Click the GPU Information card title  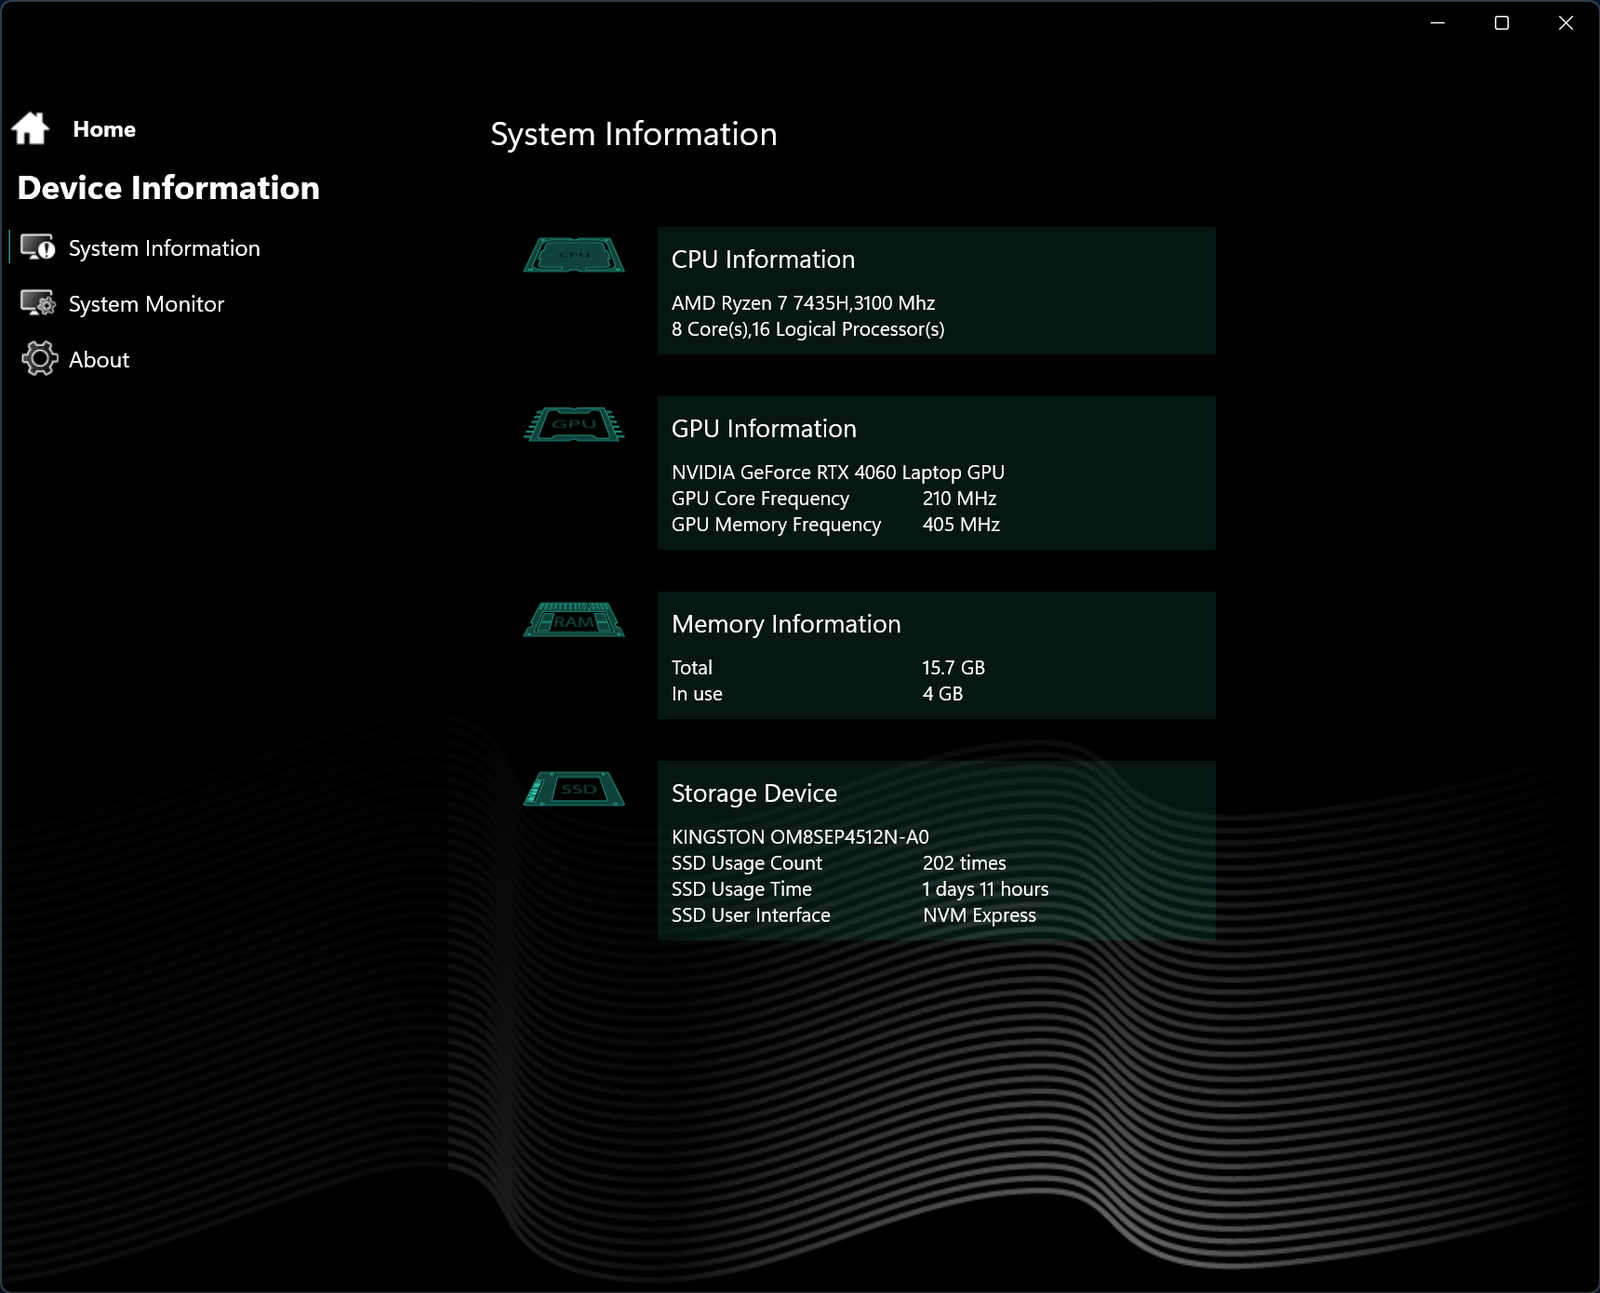(764, 428)
